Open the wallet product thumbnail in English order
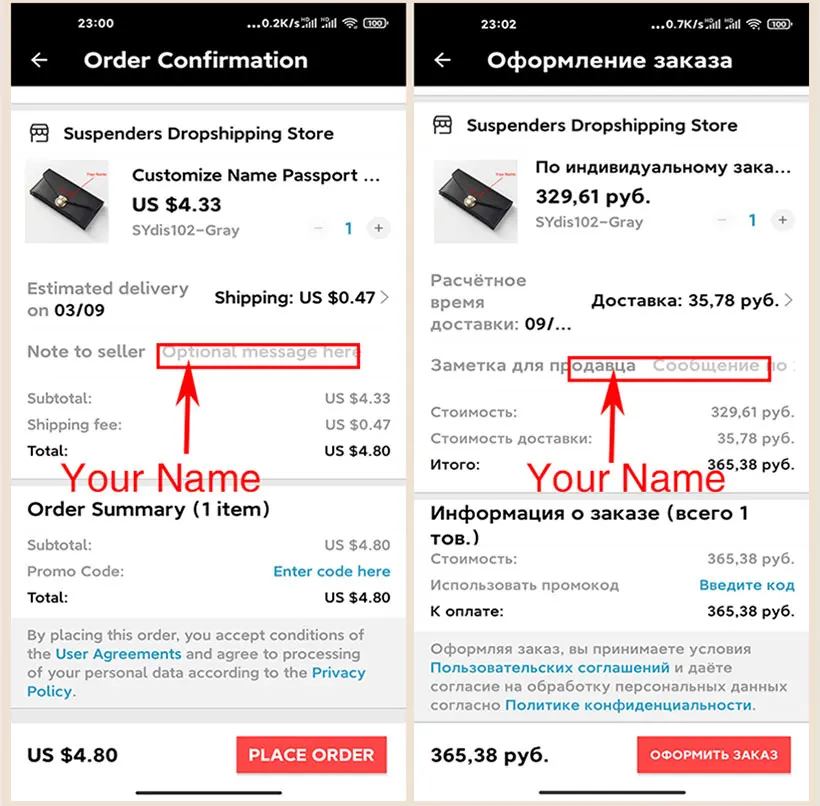820x806 pixels. tap(66, 201)
